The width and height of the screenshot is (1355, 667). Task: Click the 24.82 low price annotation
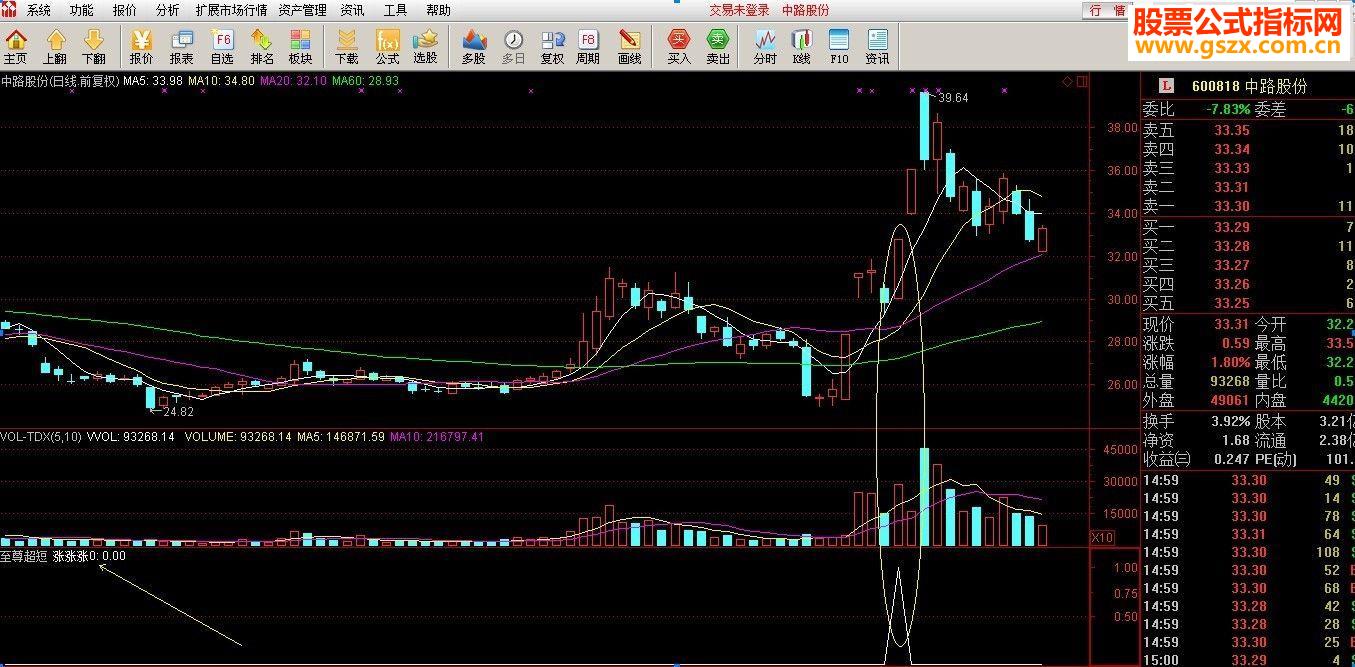tap(178, 411)
